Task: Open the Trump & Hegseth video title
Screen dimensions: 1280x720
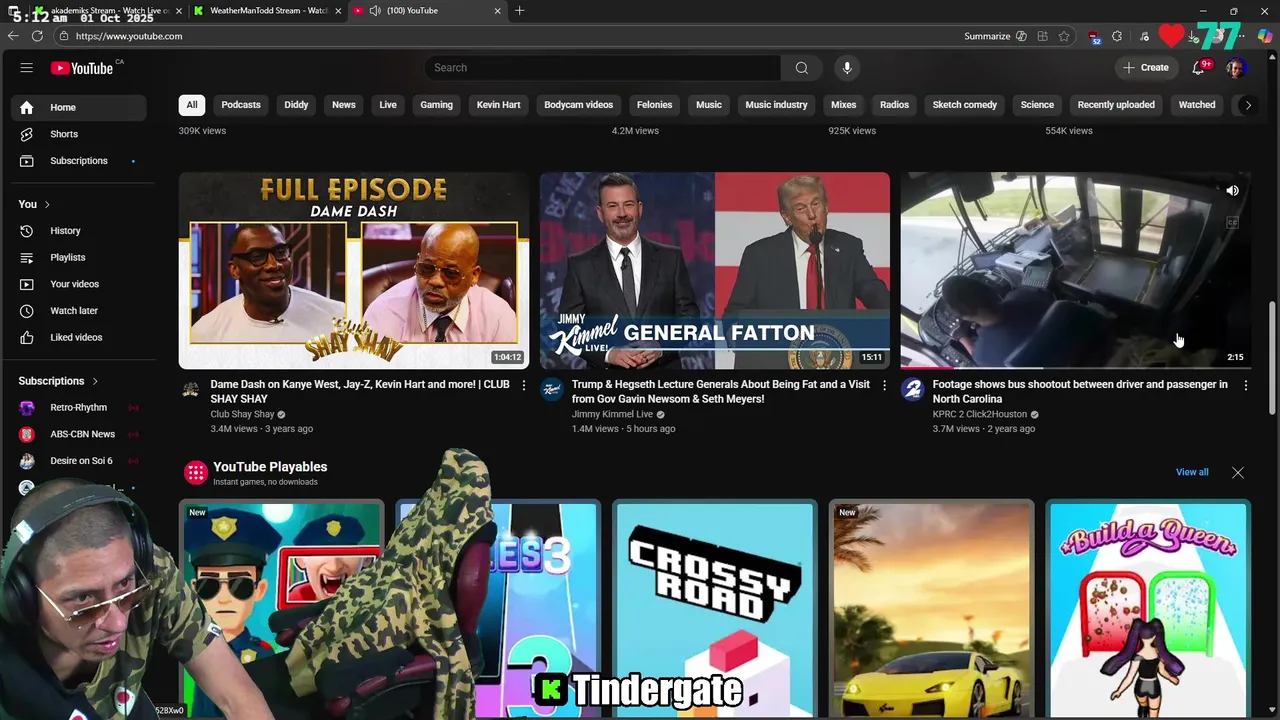Action: click(721, 392)
